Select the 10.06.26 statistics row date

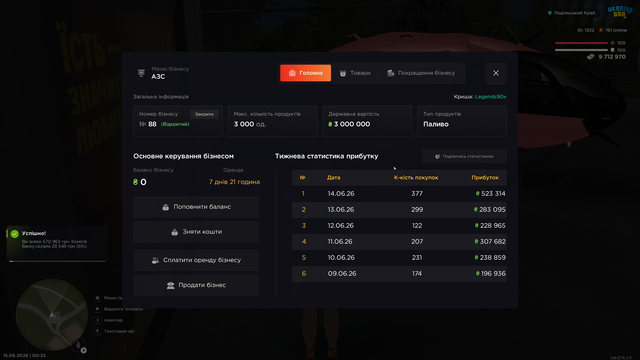pos(341,258)
